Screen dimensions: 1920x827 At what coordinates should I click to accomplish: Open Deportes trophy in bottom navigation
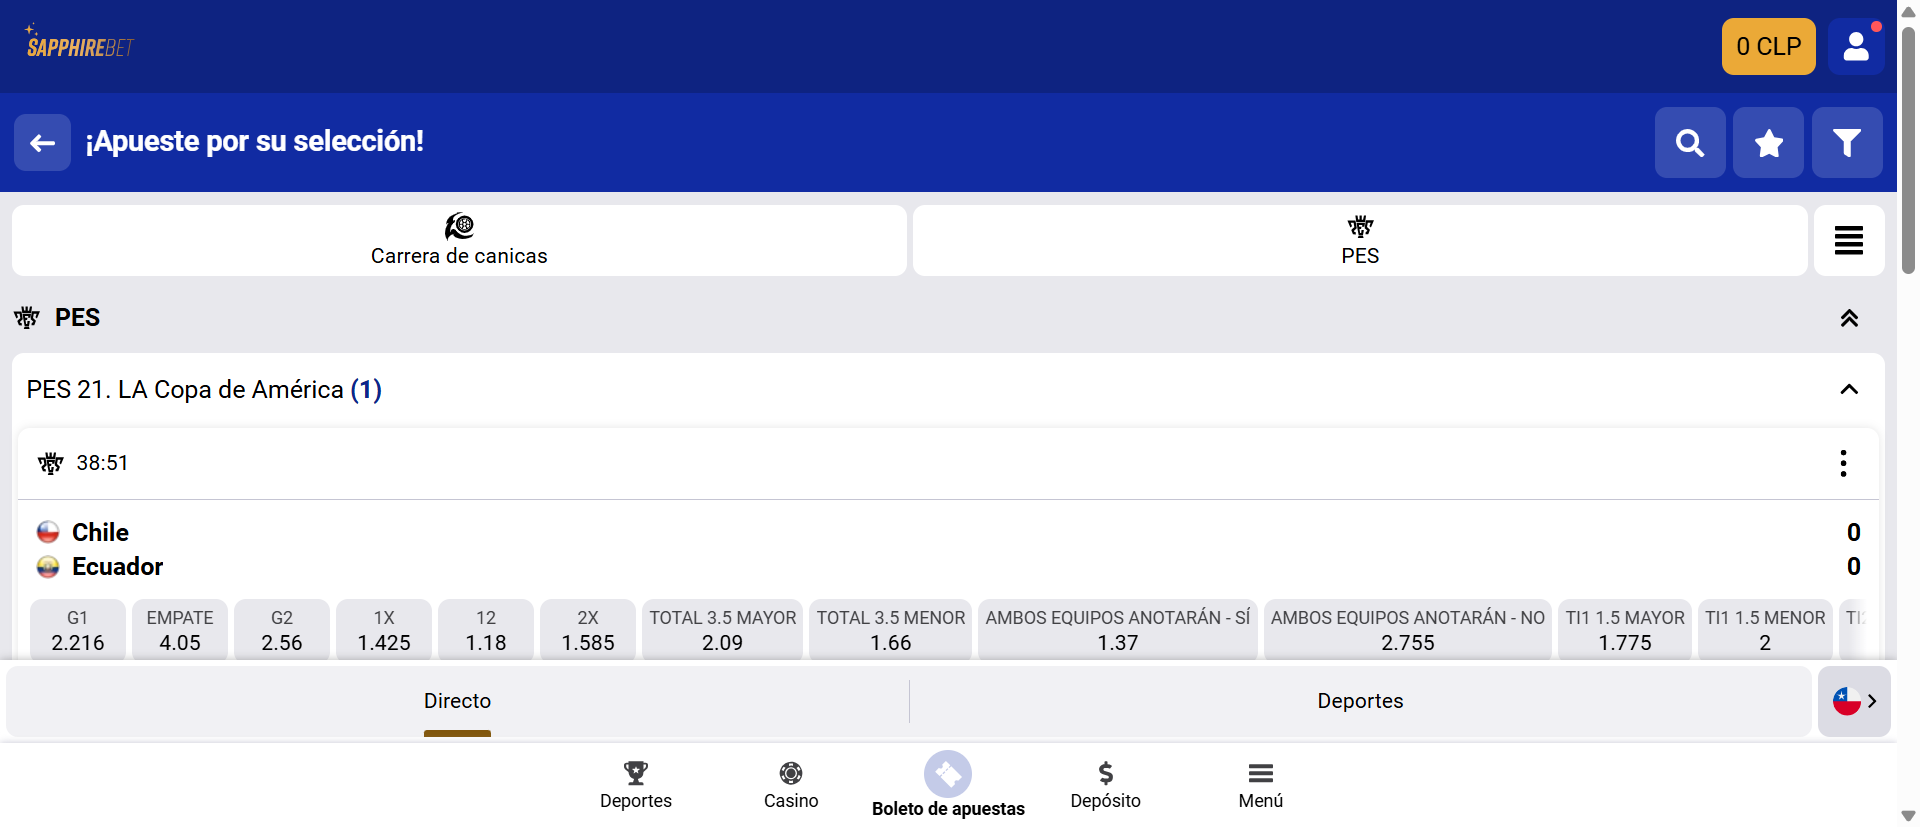[636, 785]
